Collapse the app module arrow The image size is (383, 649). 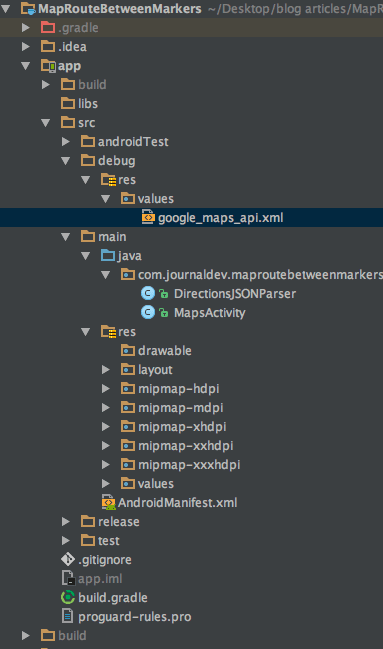point(26,65)
